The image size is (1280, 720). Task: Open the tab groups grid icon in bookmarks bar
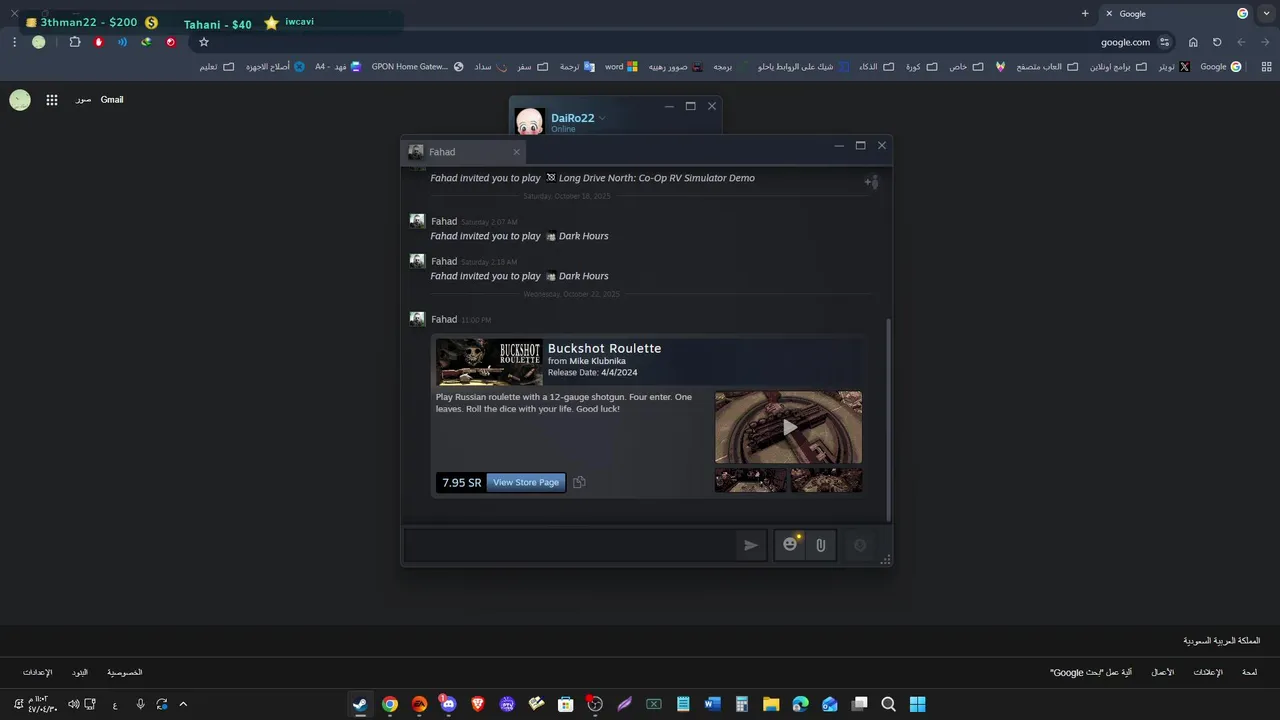(x=1266, y=67)
